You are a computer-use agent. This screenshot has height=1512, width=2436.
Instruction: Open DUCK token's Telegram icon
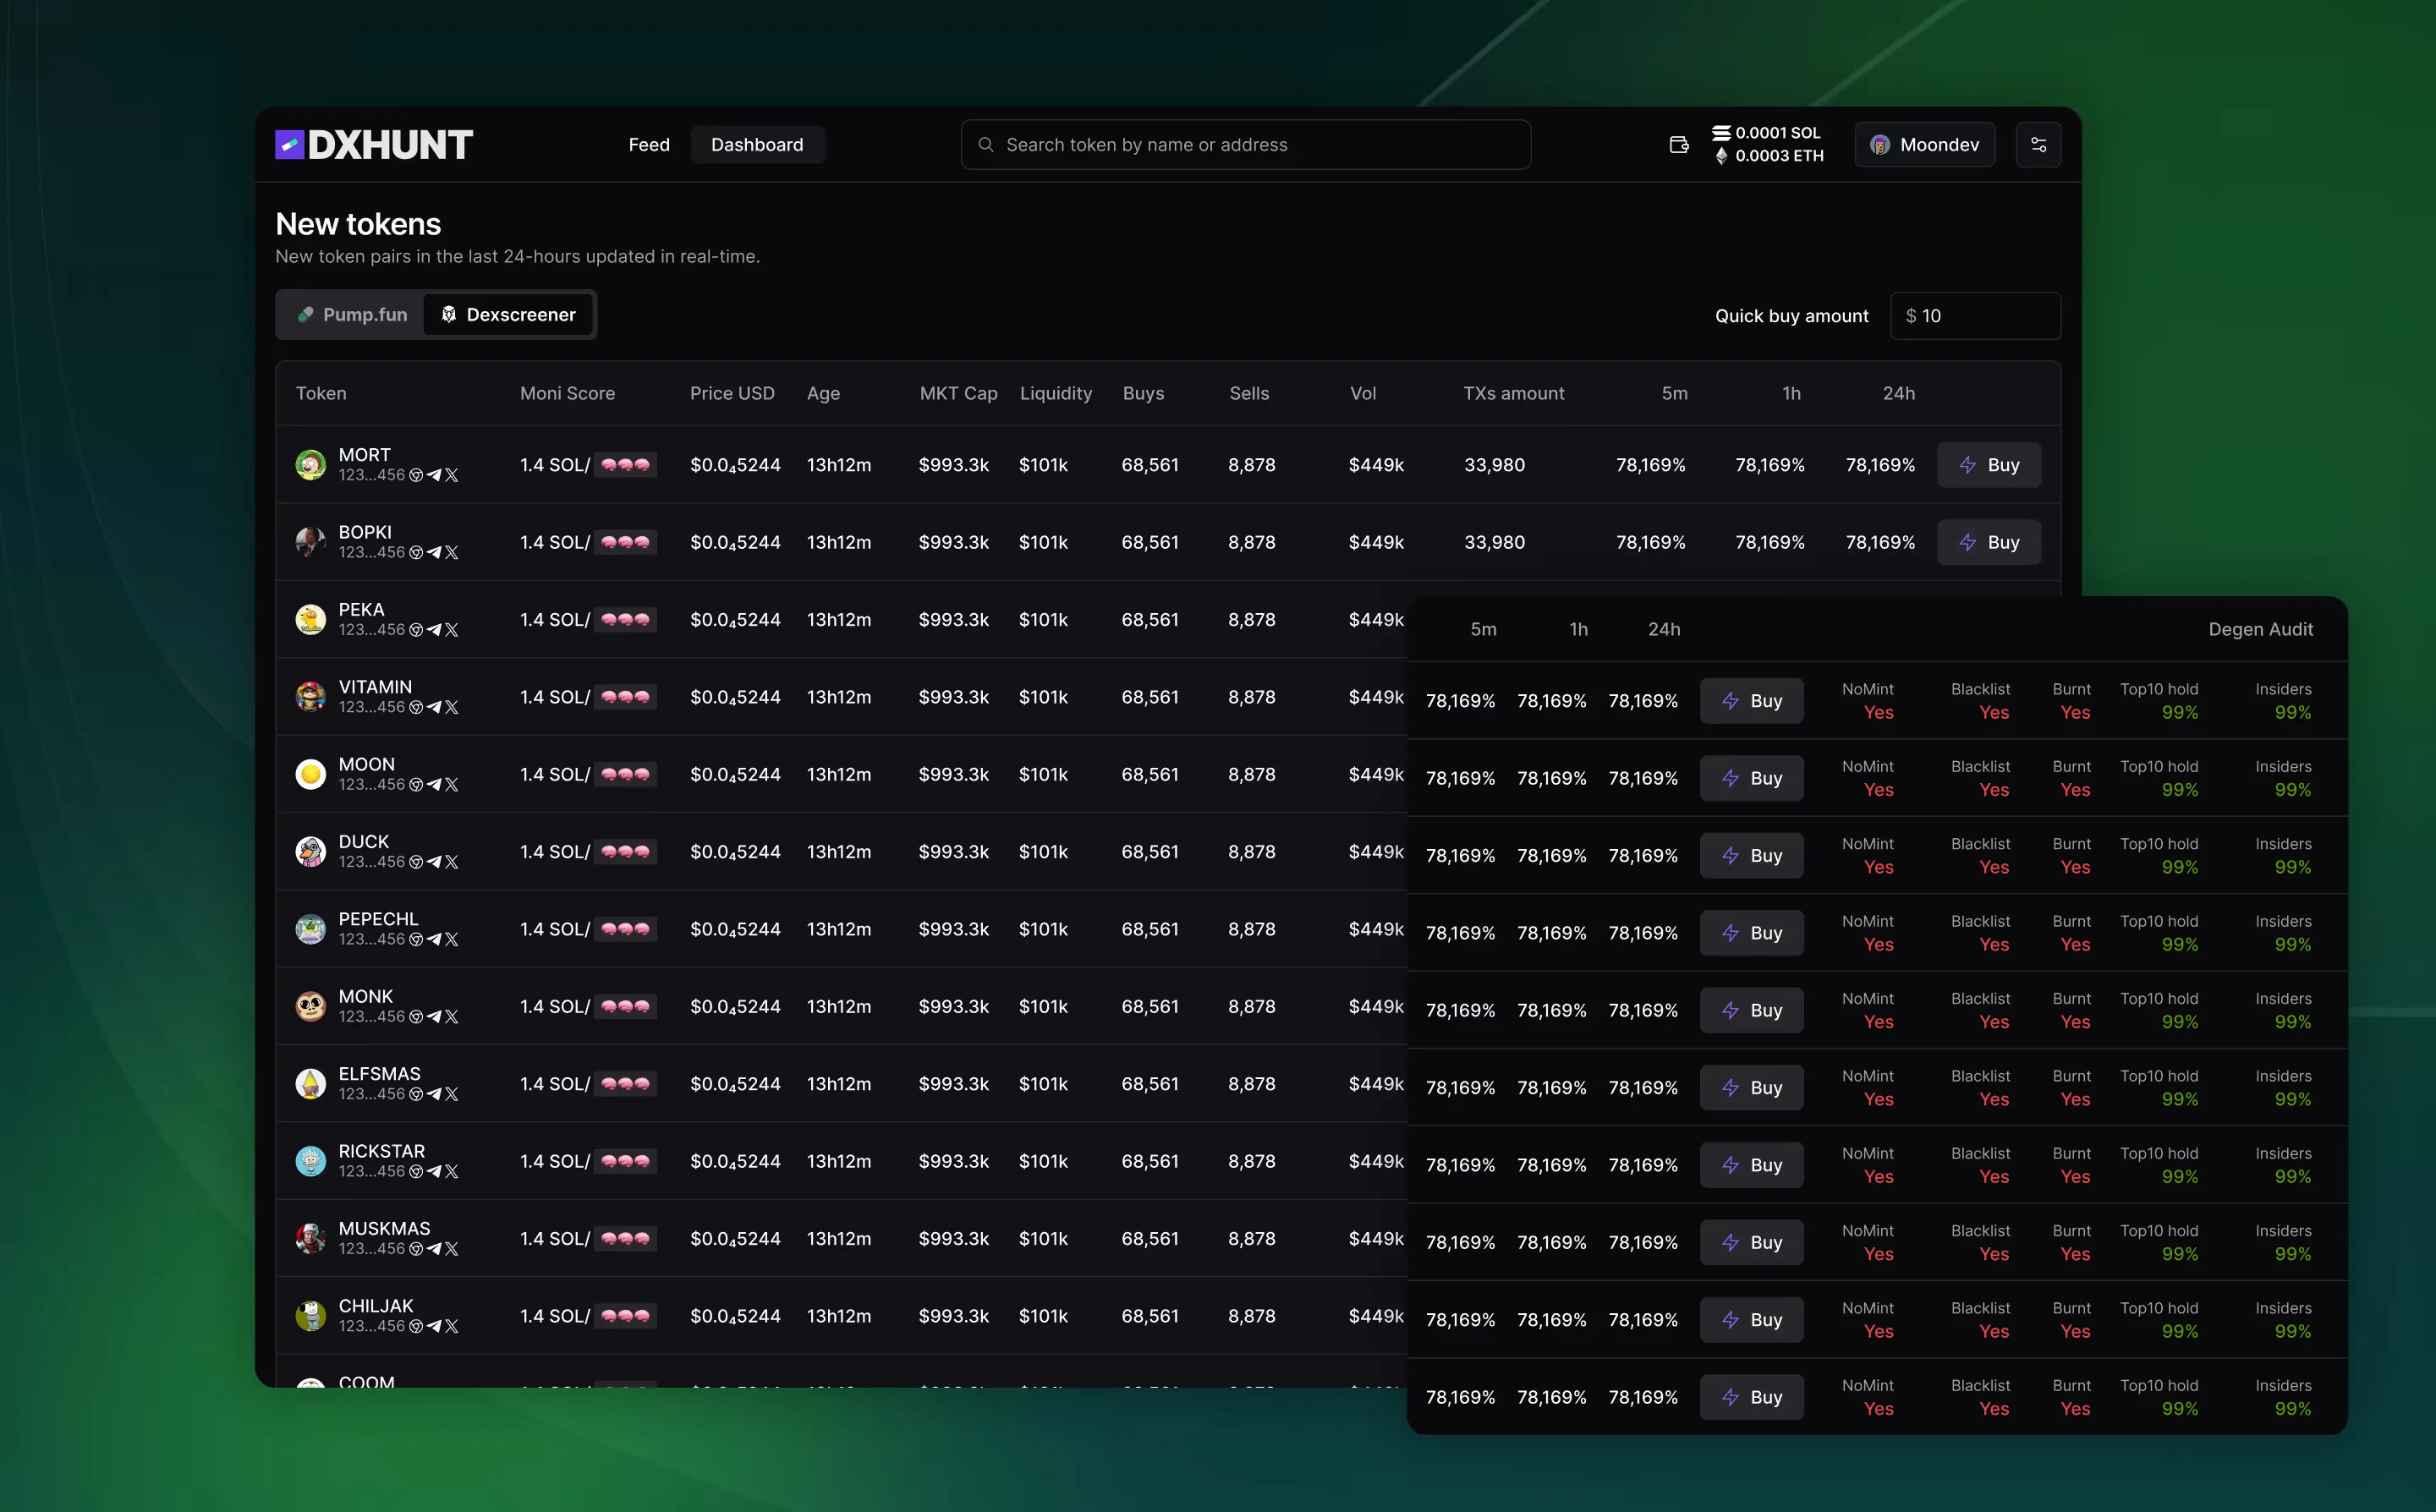[434, 862]
